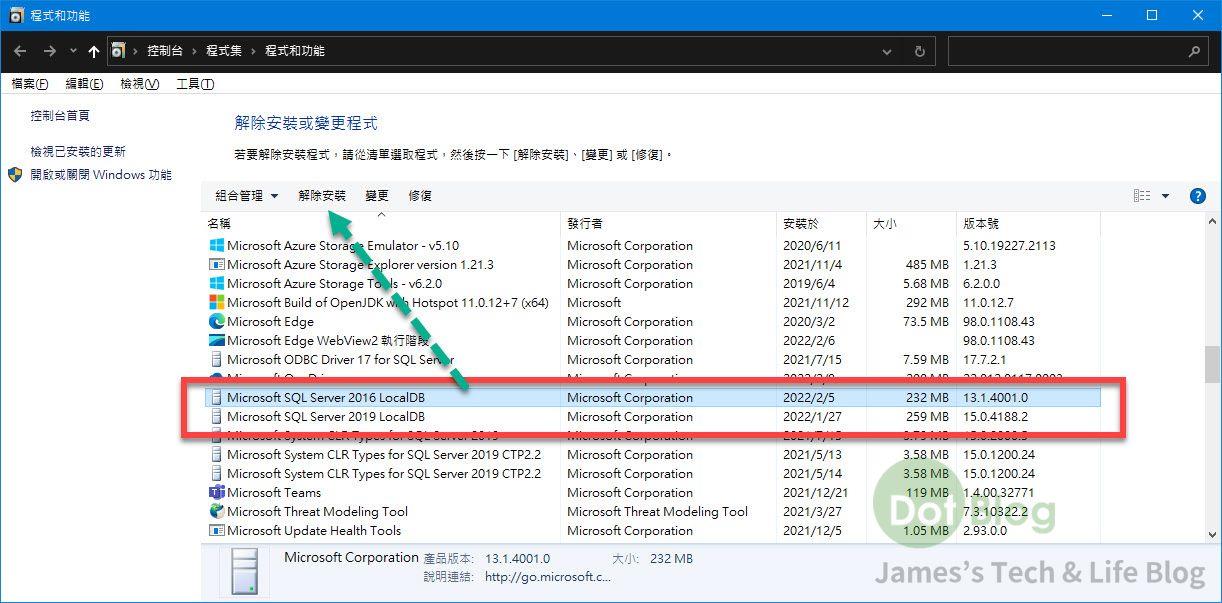Open the 檔案 menu
This screenshot has height=603, width=1222.
(29, 84)
